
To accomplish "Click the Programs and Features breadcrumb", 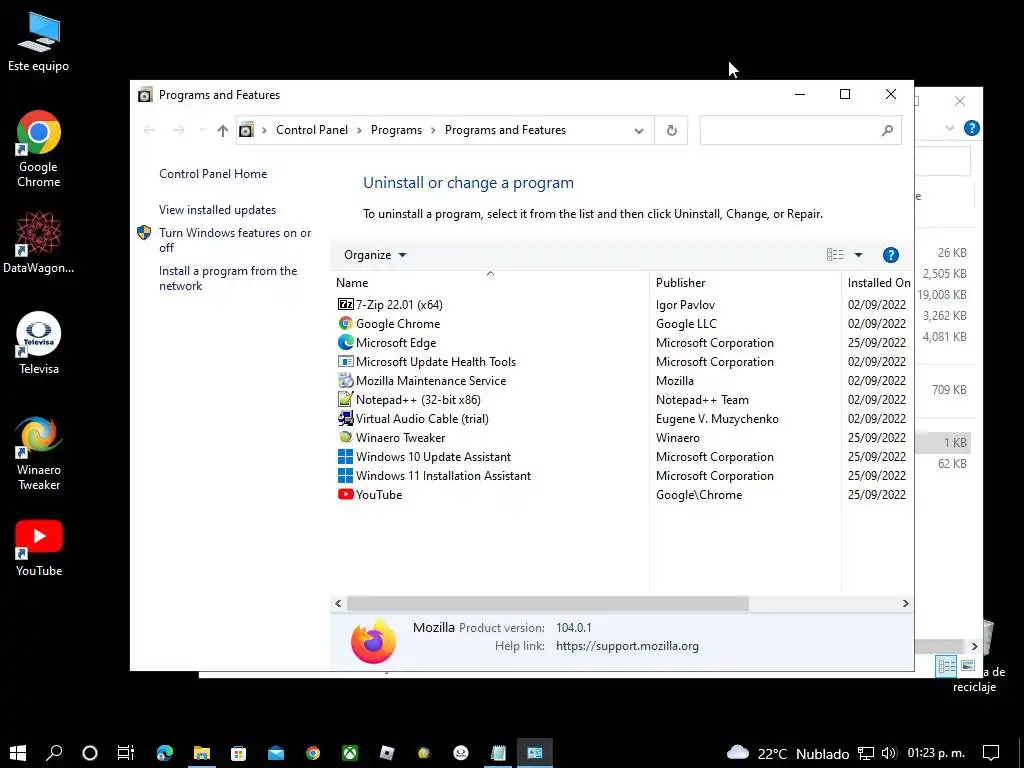I will click(505, 130).
